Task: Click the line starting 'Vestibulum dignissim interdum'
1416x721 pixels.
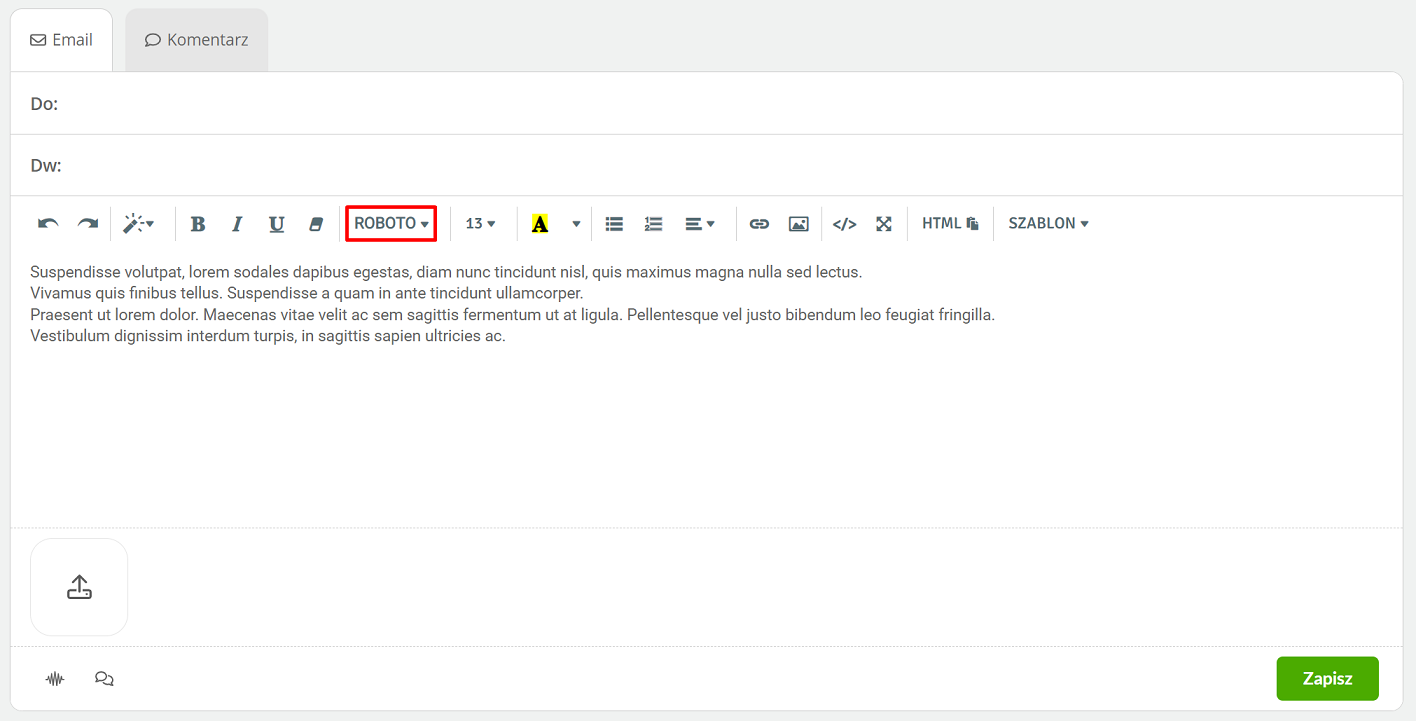Action: coord(268,336)
